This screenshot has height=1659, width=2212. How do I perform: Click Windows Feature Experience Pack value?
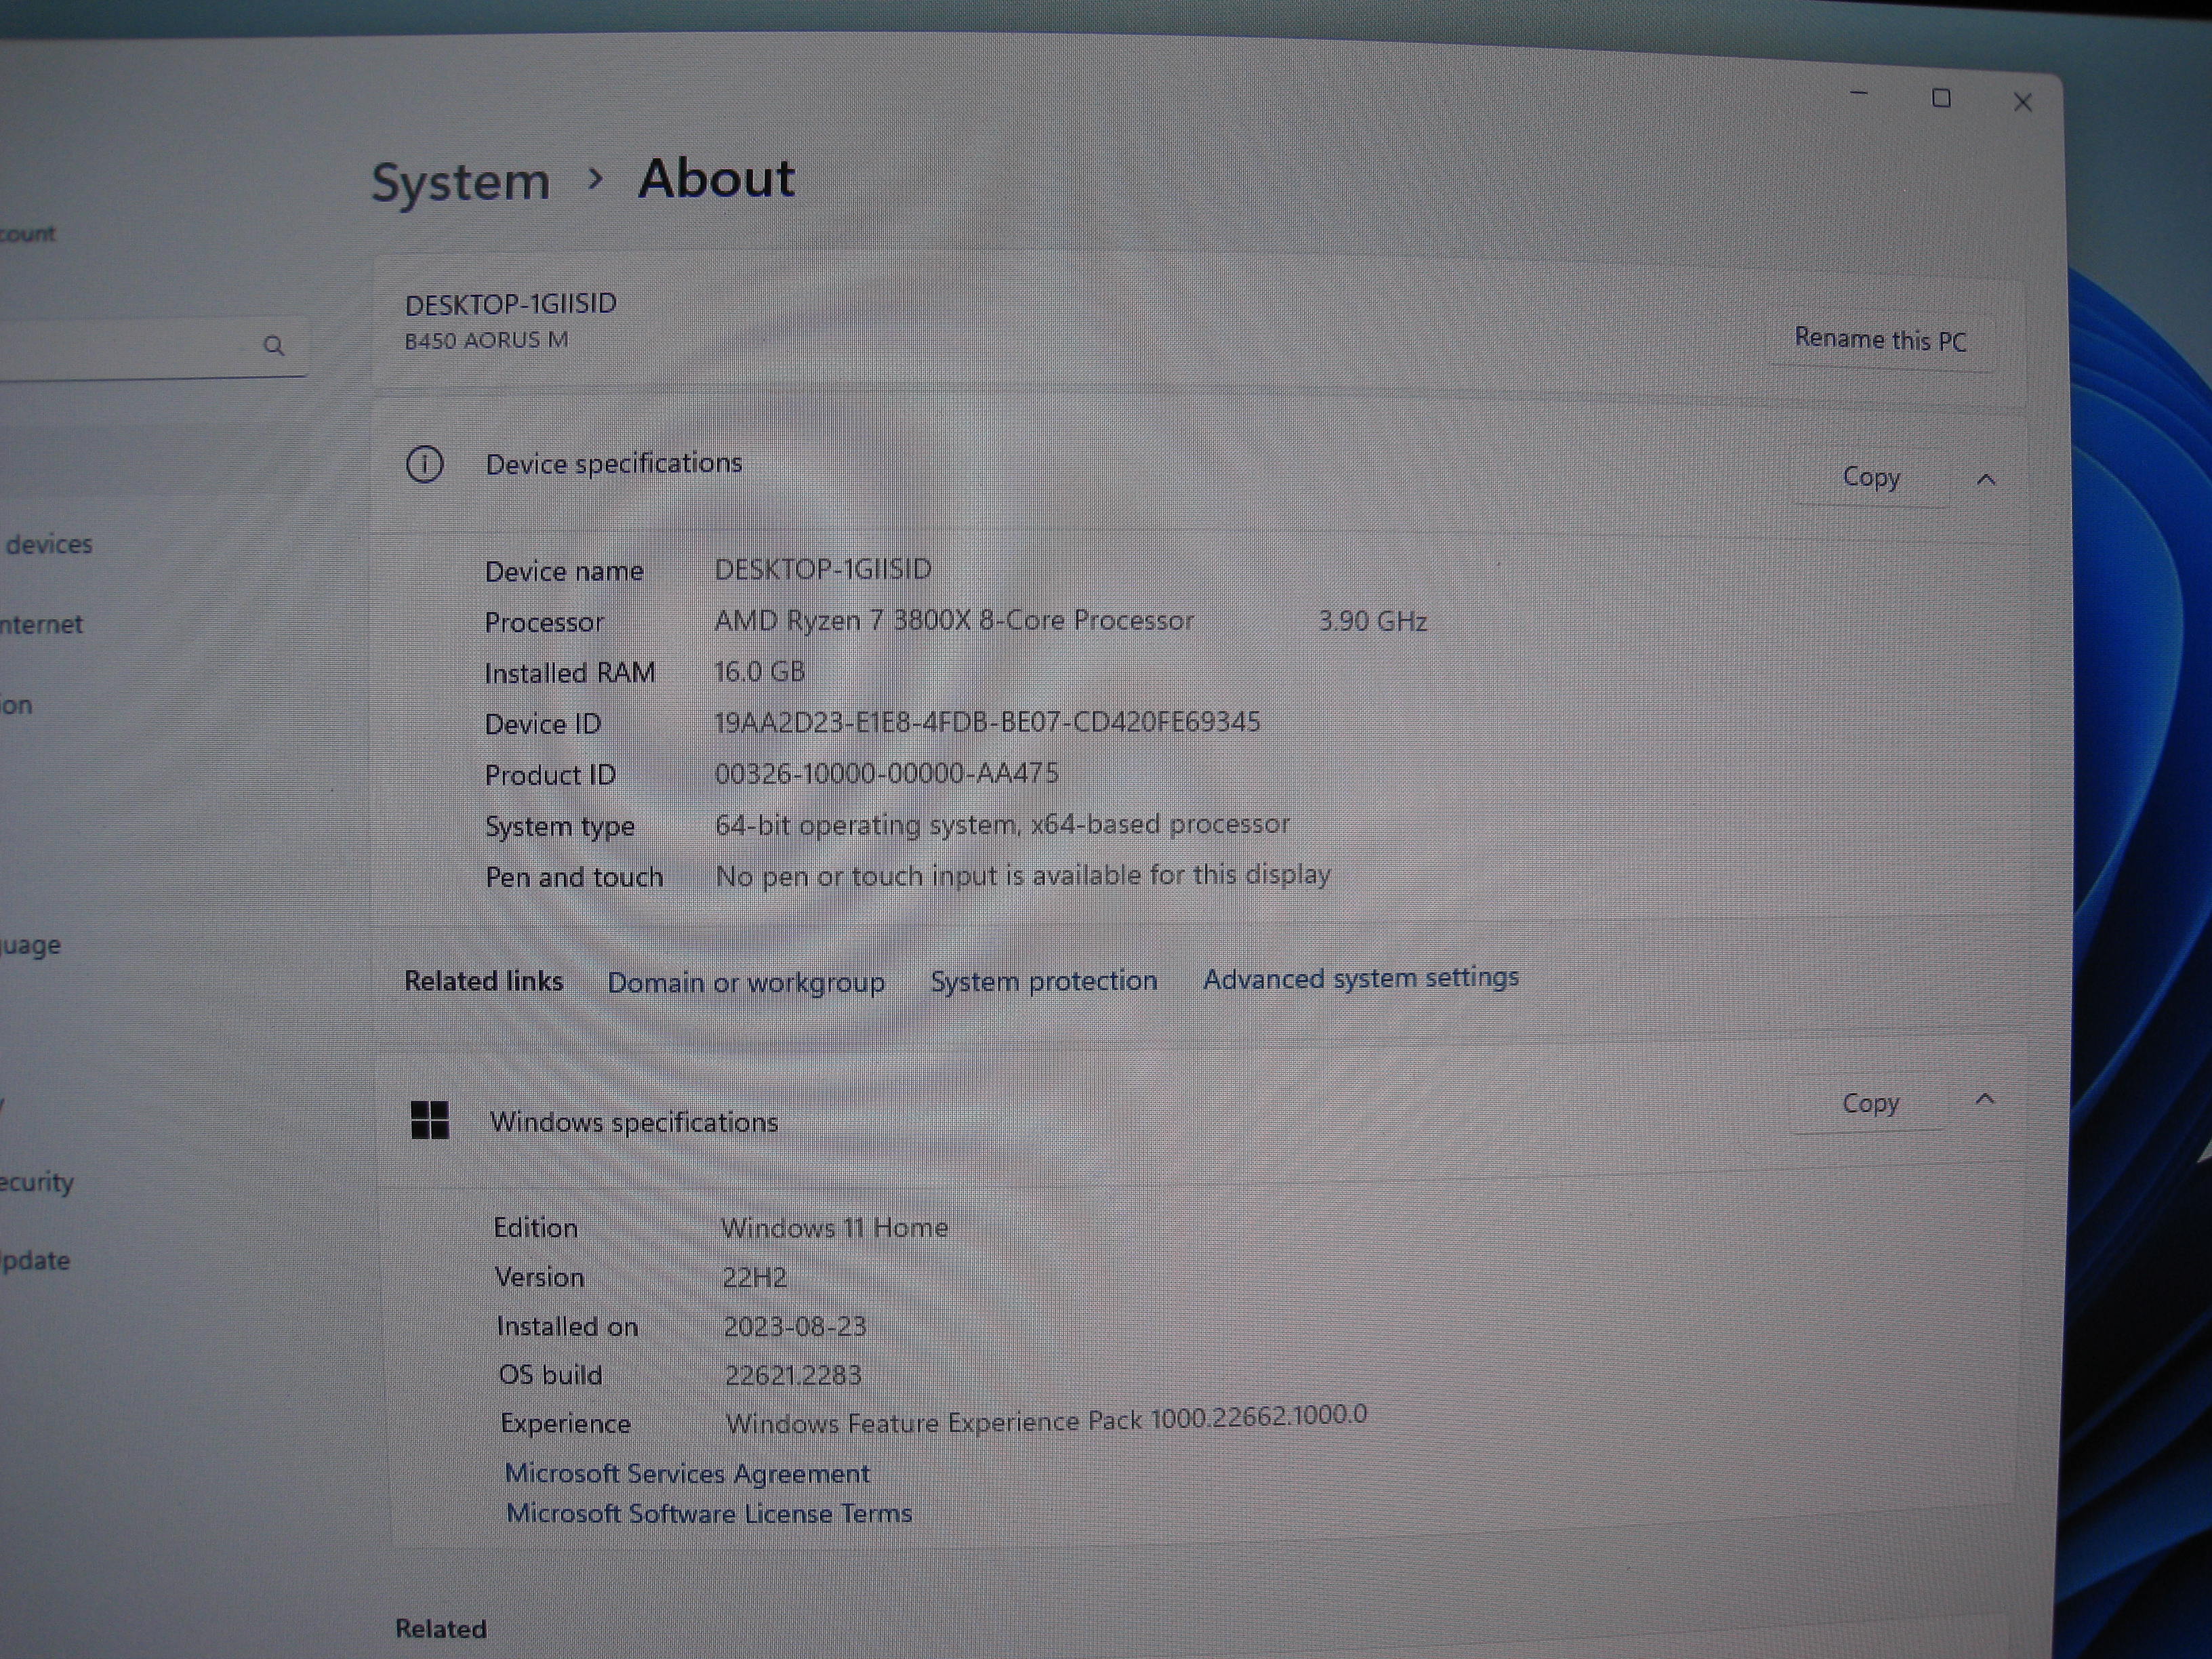click(x=1046, y=1419)
